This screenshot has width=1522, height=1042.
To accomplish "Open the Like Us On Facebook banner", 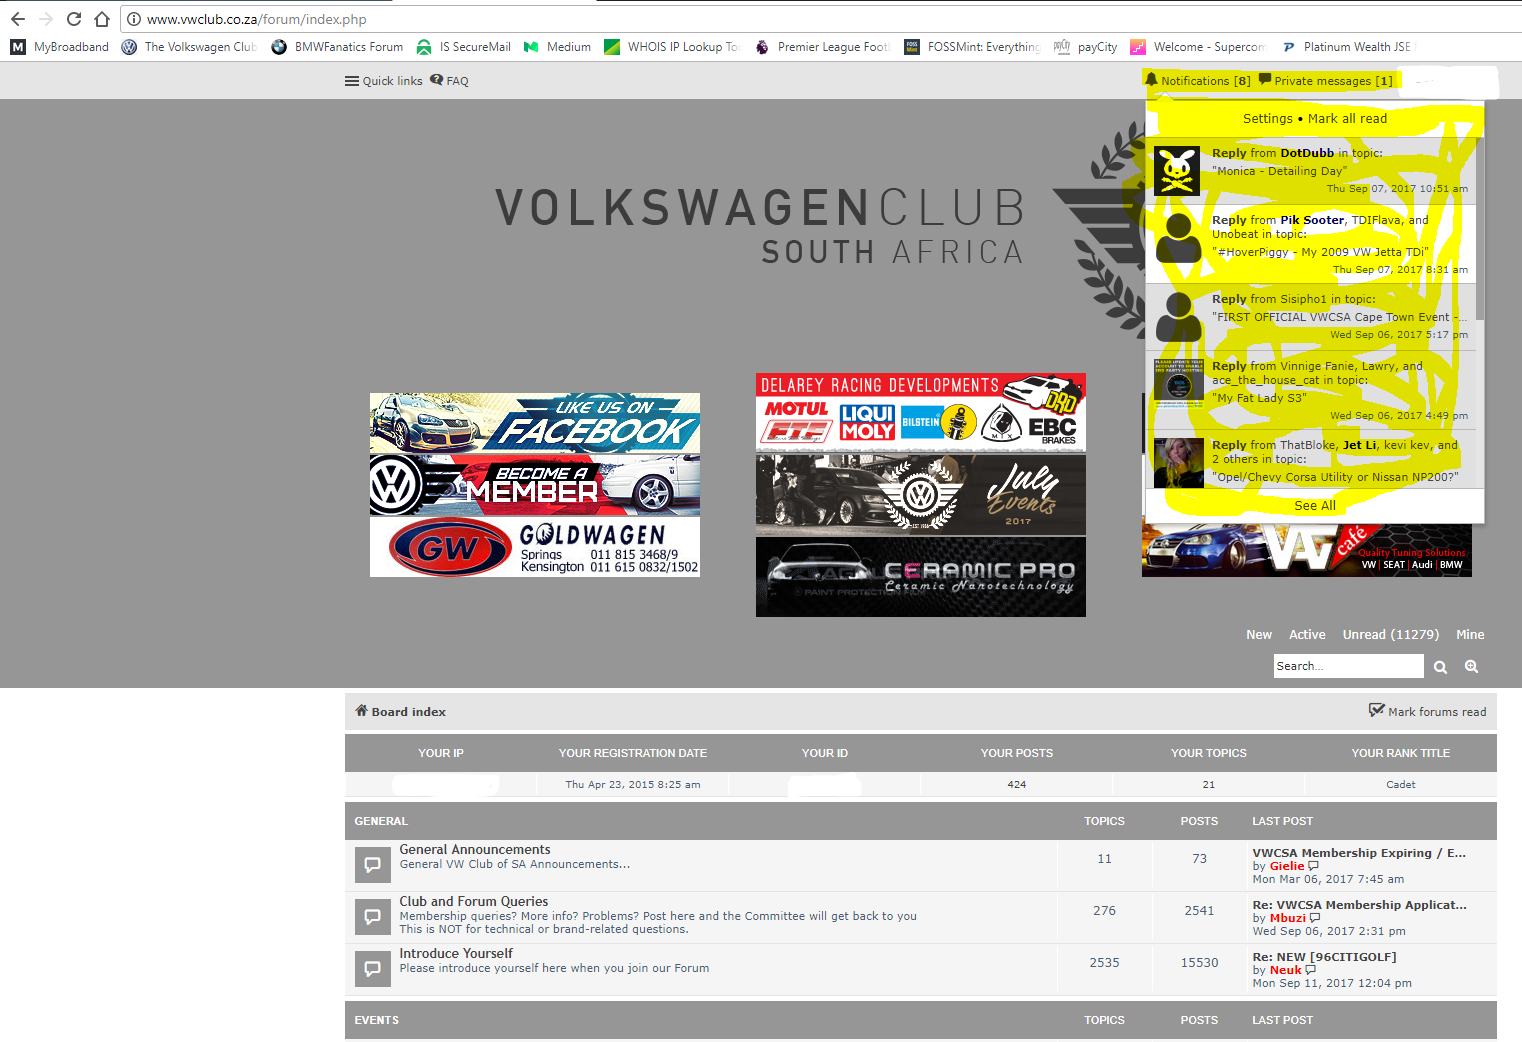I will pyautogui.click(x=534, y=423).
